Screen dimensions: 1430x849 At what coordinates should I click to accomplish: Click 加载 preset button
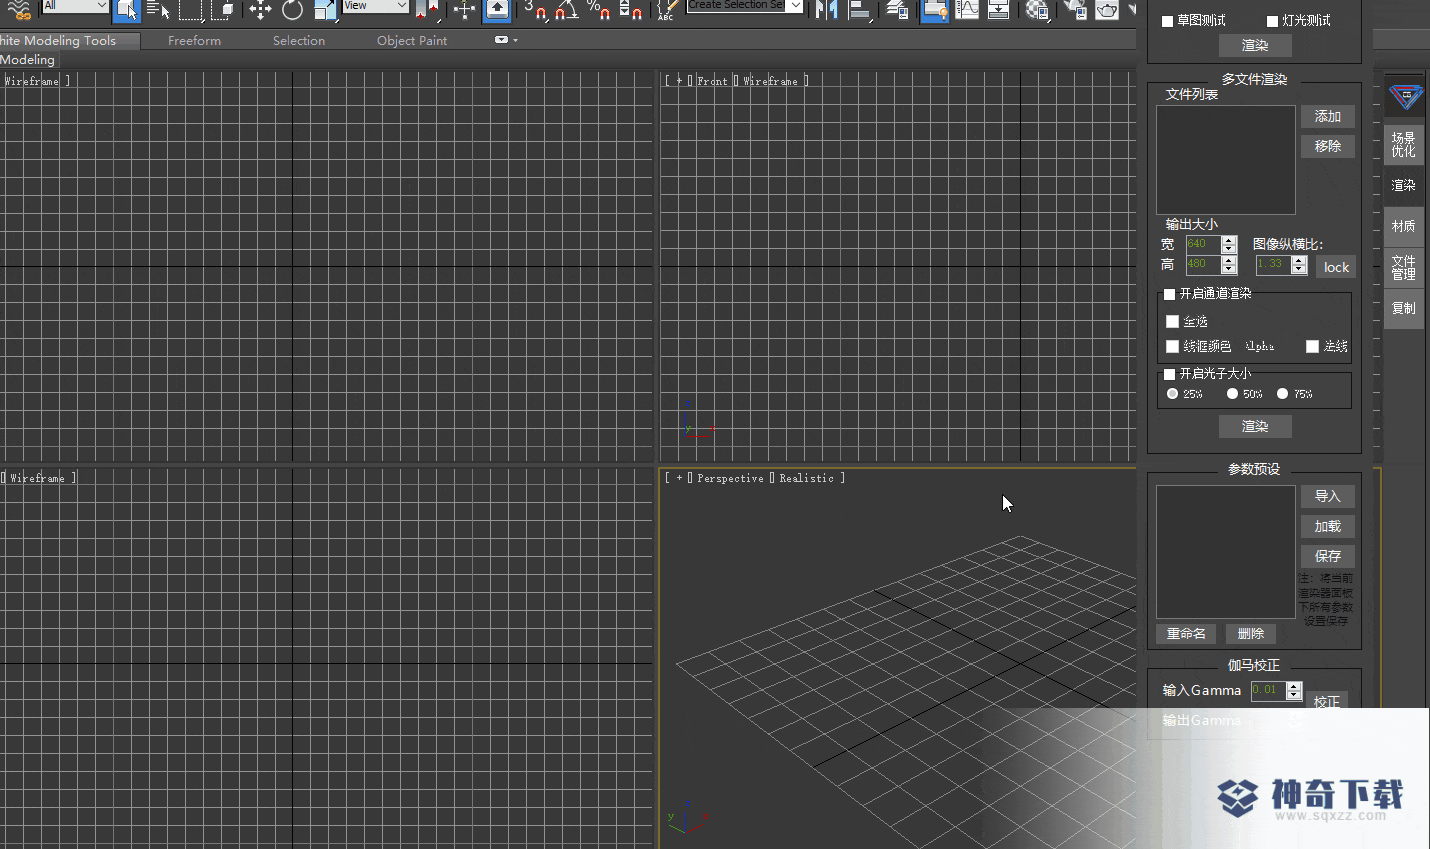pos(1328,527)
